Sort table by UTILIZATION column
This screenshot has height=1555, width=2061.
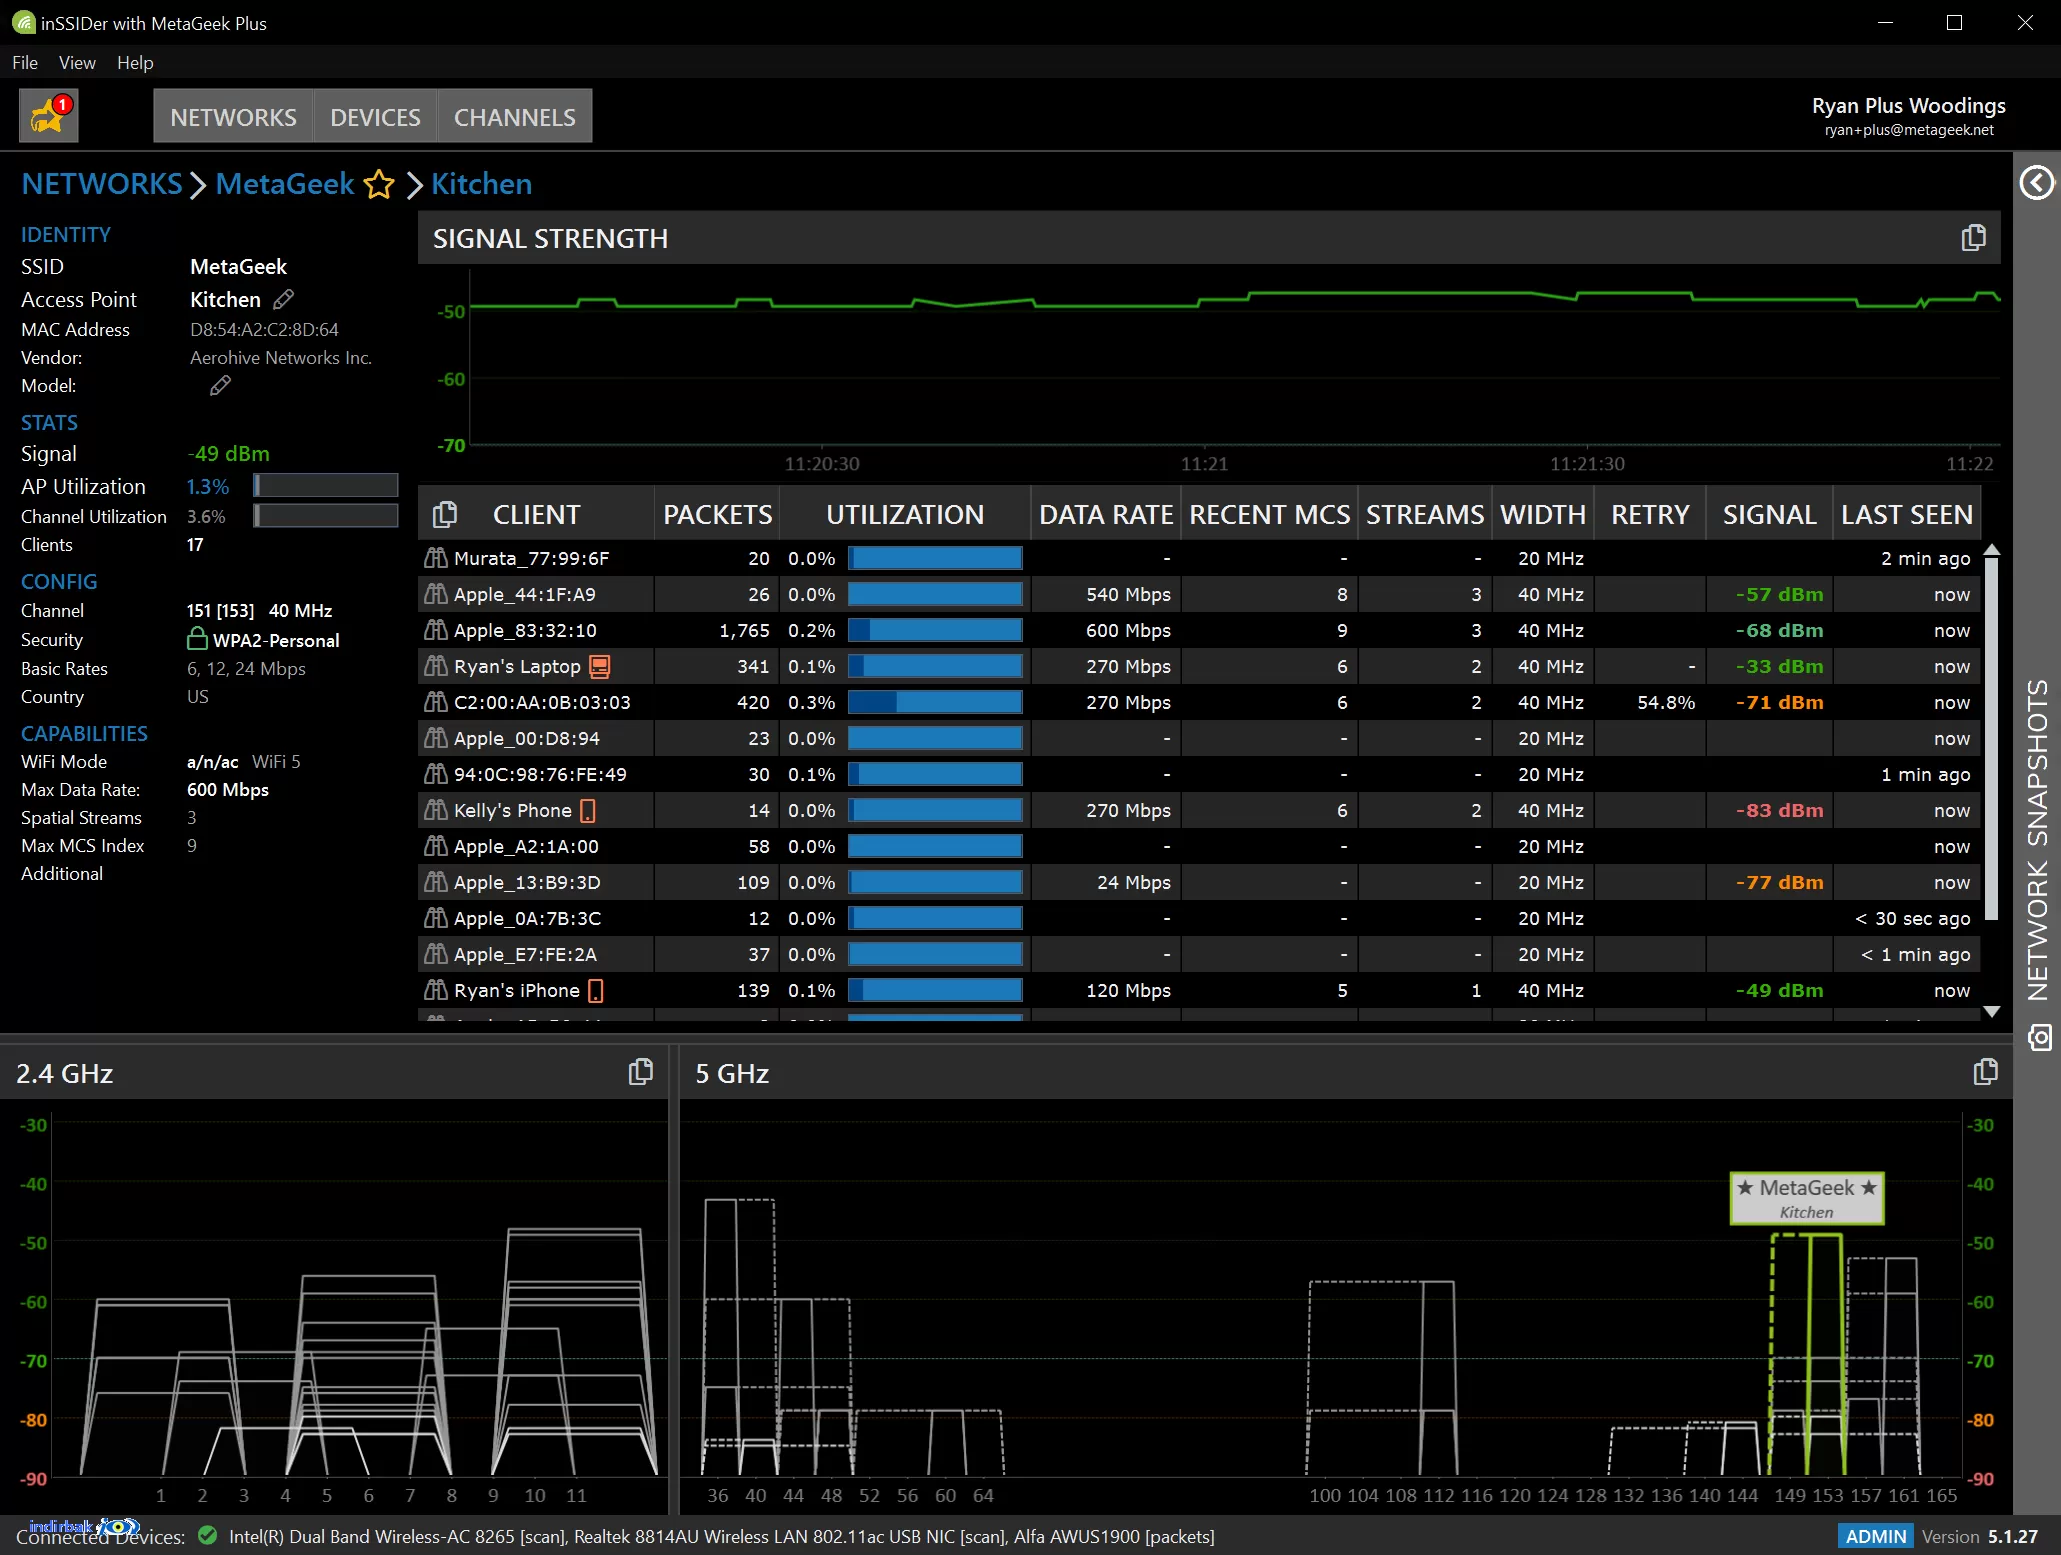[x=905, y=514]
